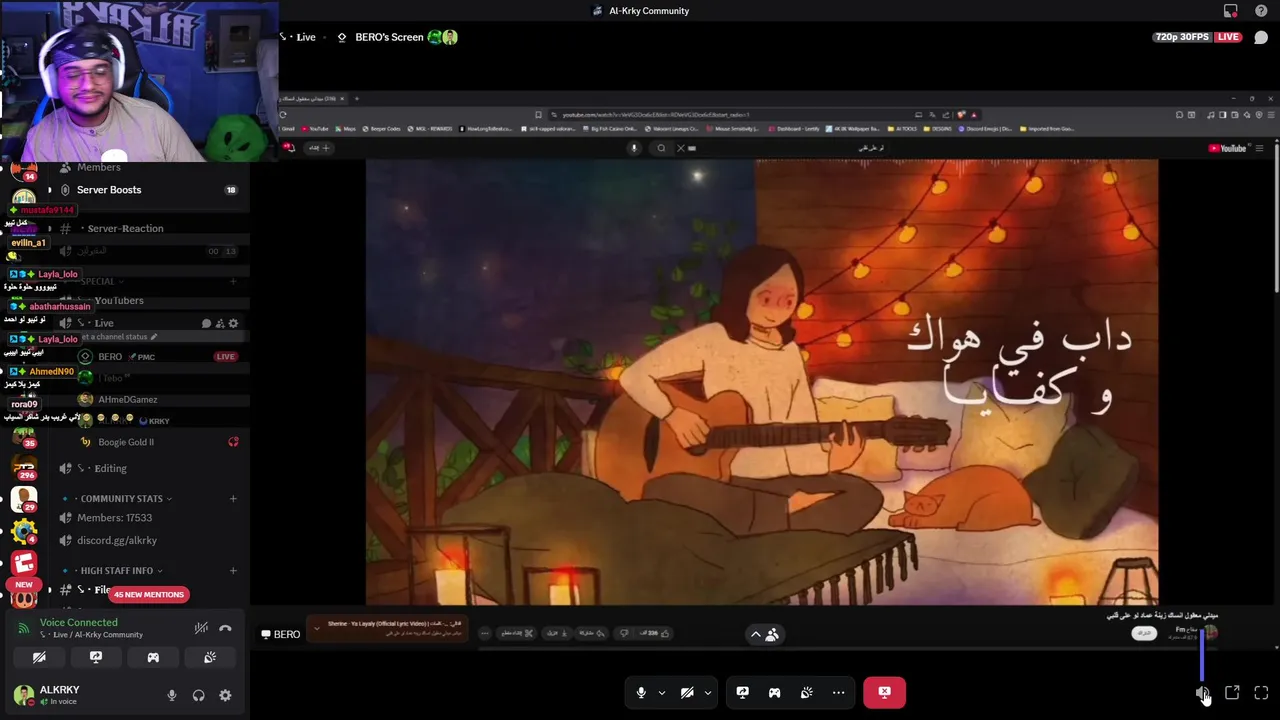Image resolution: width=1280 pixels, height=720 pixels.
Task: Collapse COMMUNITY STATS category
Action: pos(121,498)
